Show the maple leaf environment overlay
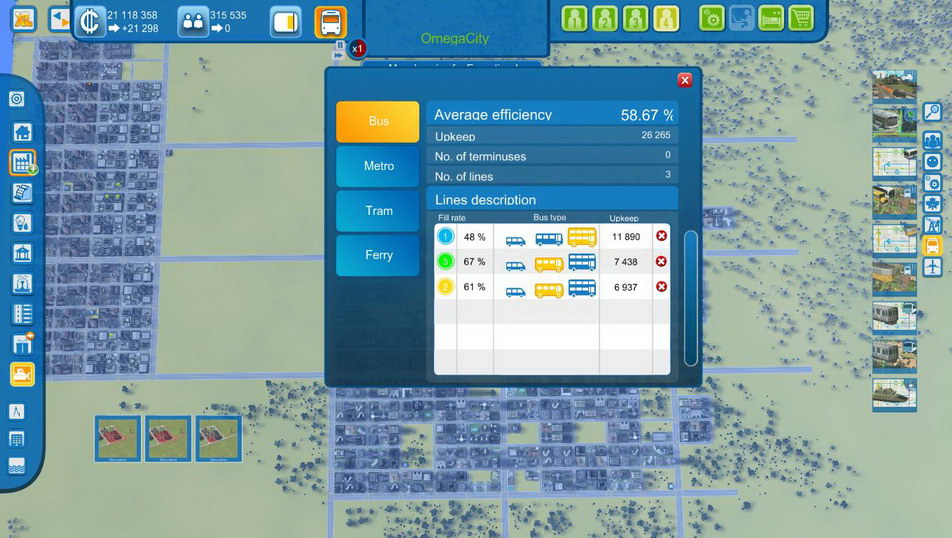 933,203
